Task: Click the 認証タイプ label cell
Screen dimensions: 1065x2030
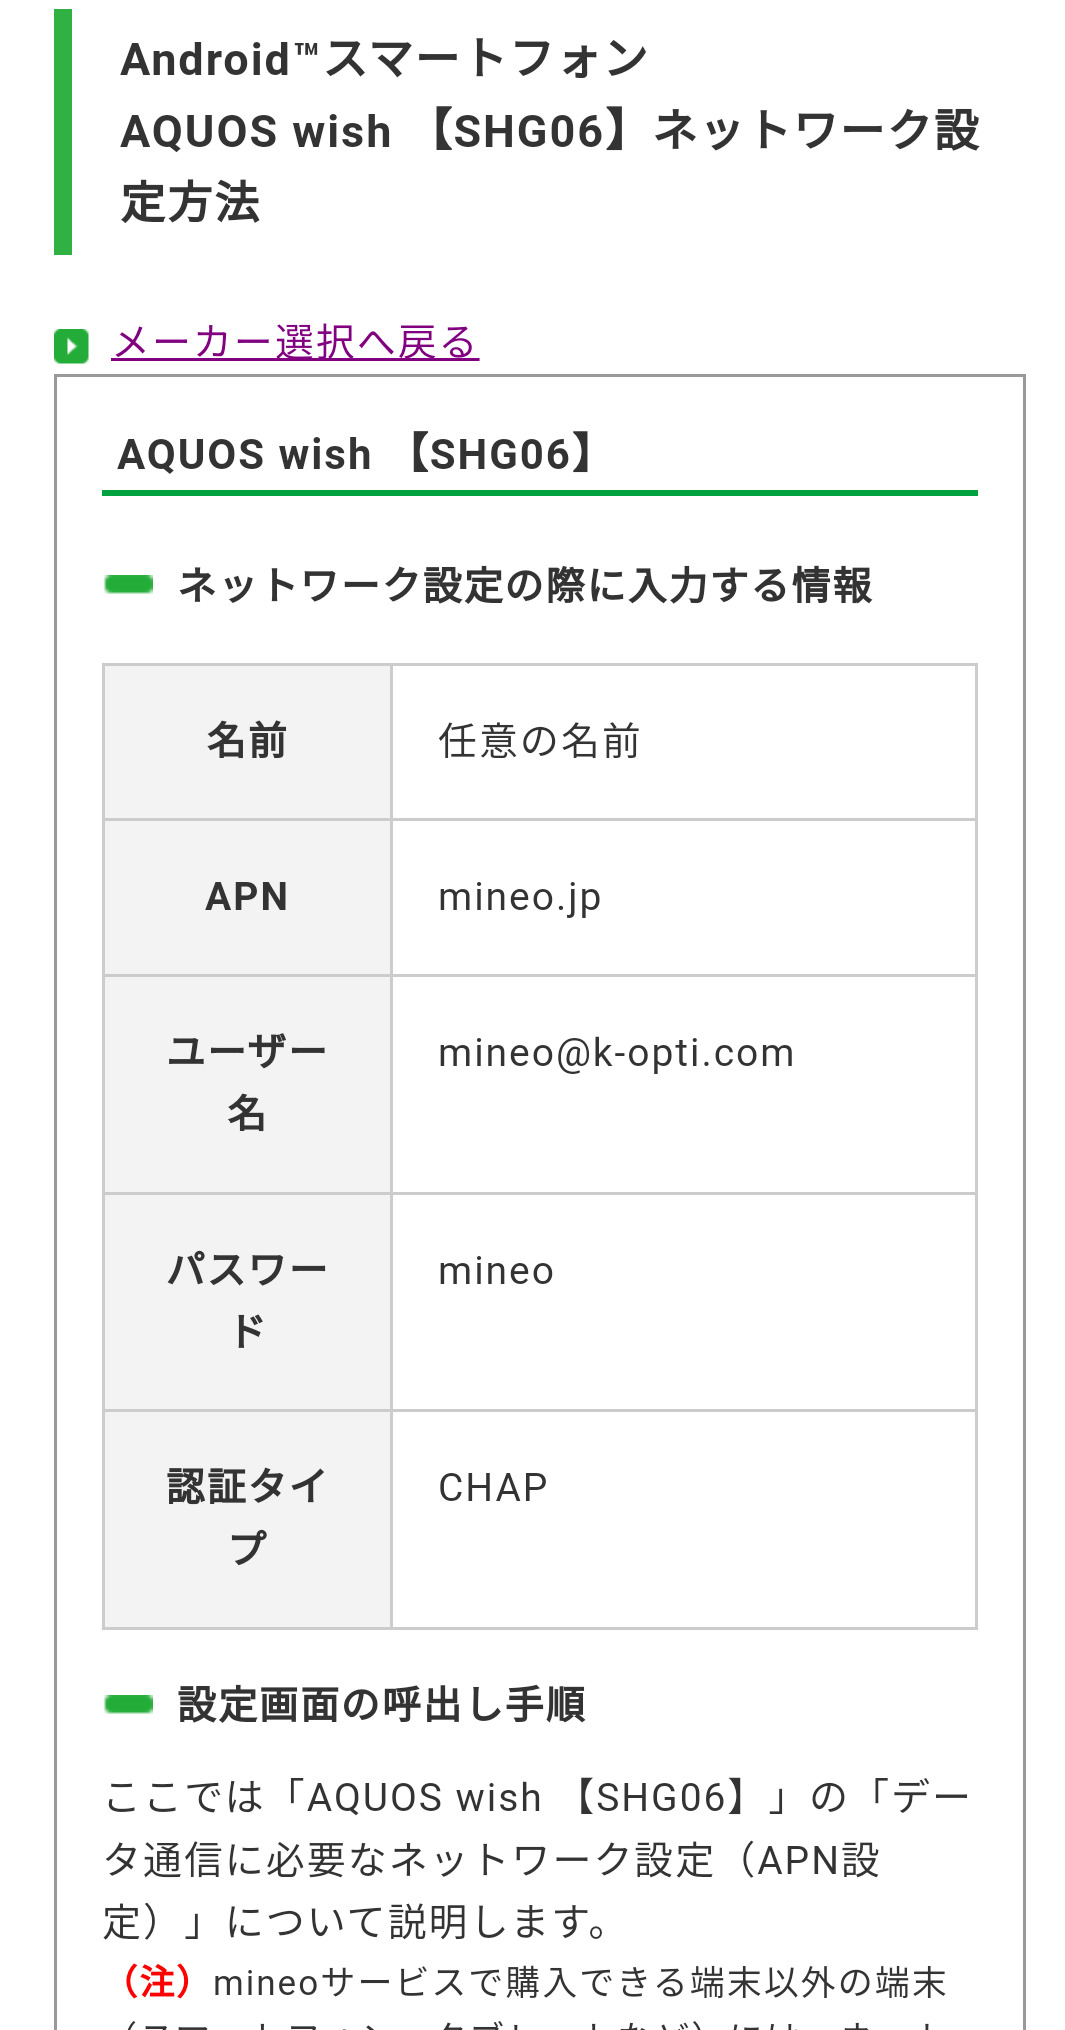Action: pos(247,1518)
